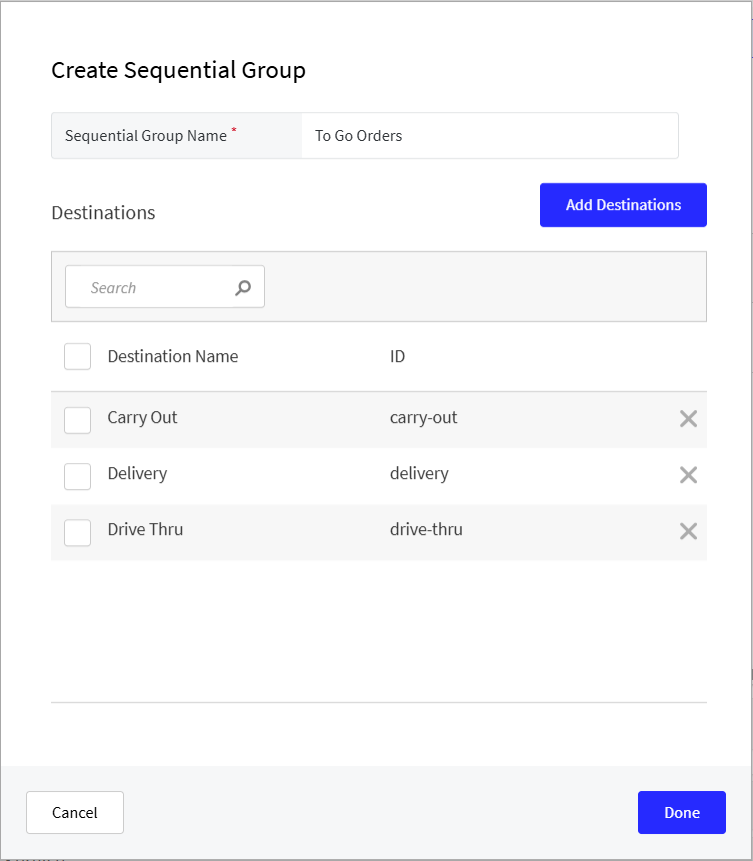Remove Delivery using its X icon
This screenshot has height=861, width=753.
(688, 474)
